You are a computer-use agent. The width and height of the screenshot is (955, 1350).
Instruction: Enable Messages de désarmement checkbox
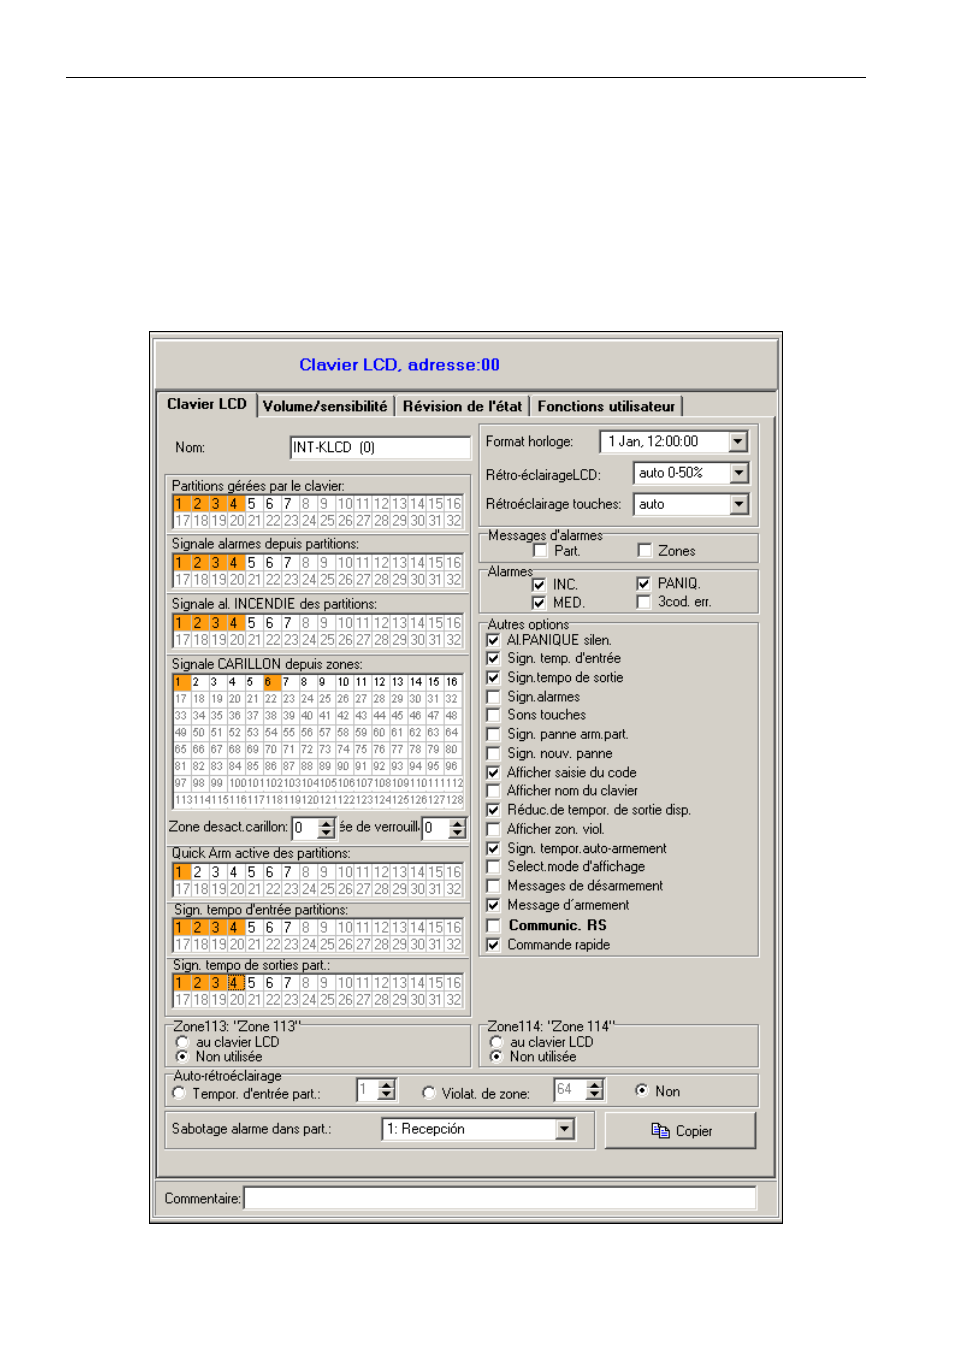coord(493,886)
